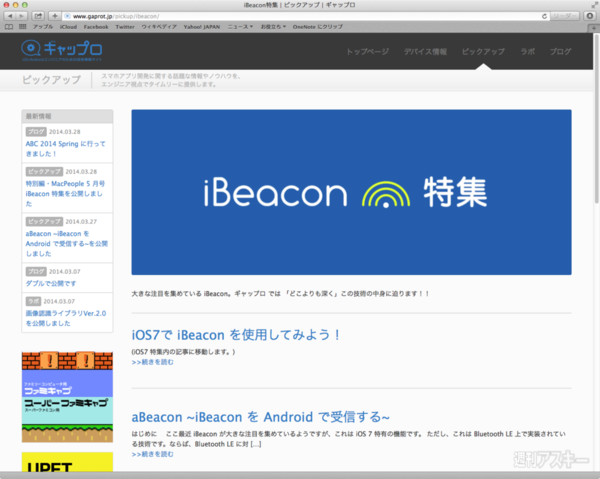Screen dimensions: 600x479
Task: Click the ピックアップ page heading
Action: [51, 80]
